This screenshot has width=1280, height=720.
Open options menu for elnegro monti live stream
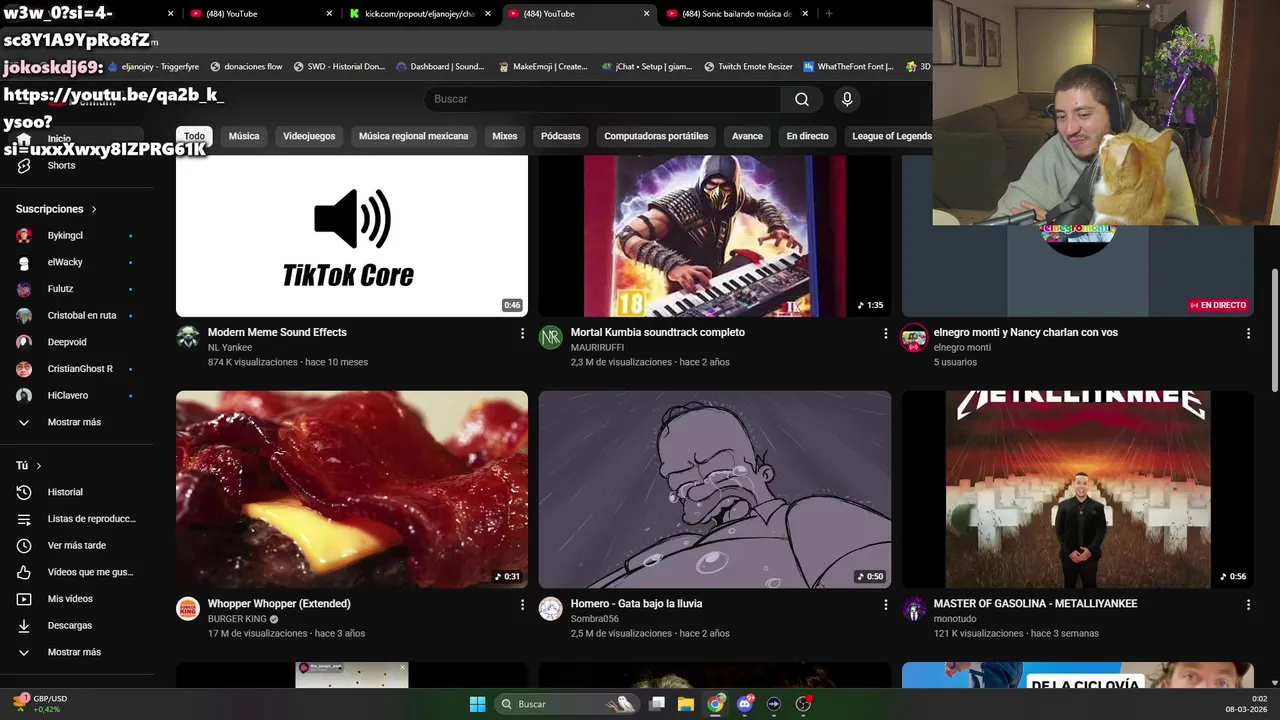coord(1248,333)
